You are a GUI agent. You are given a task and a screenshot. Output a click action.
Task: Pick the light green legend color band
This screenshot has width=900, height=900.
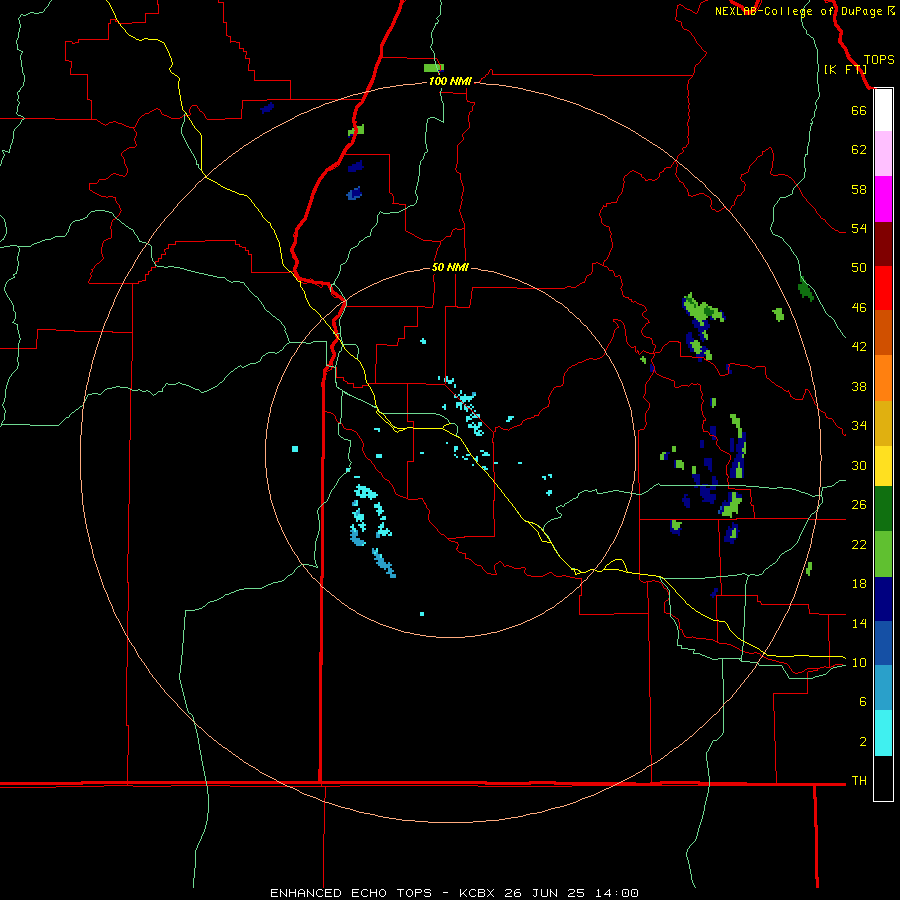(x=883, y=554)
